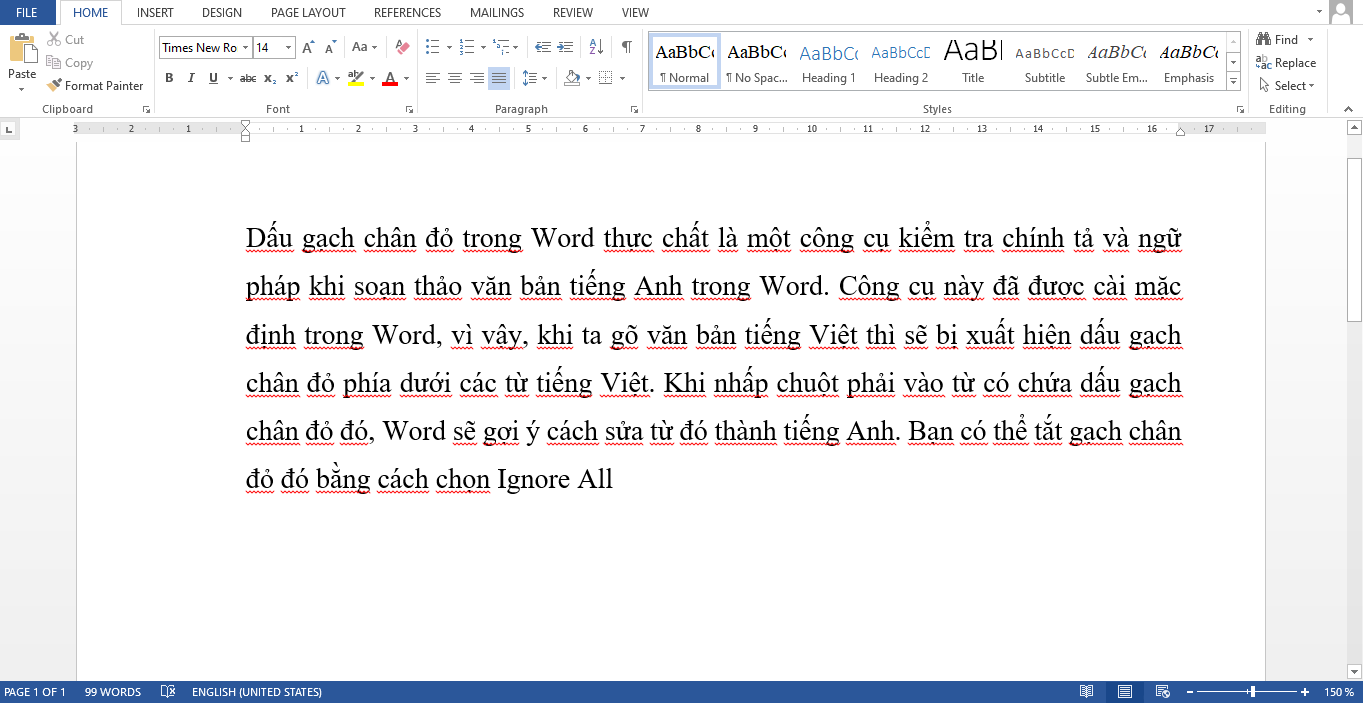Open the font size dropdown
The image size is (1363, 703).
(x=288, y=46)
